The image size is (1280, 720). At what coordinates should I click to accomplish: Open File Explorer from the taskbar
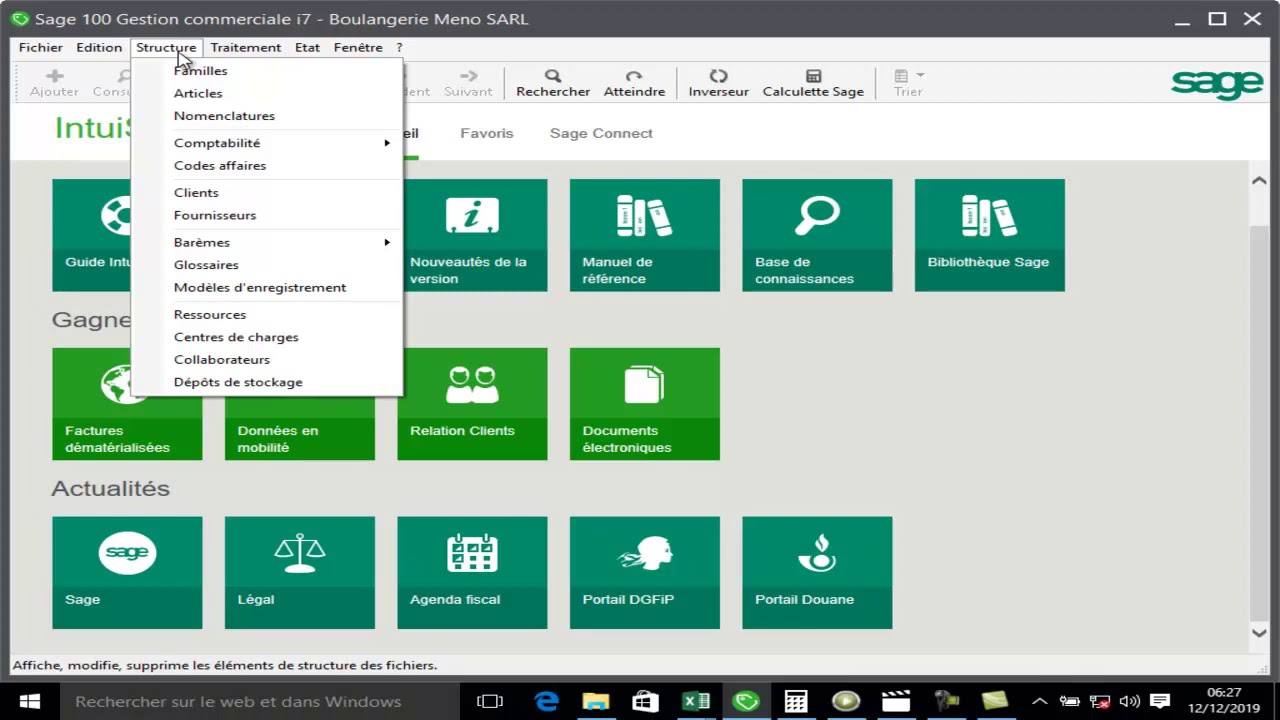click(x=596, y=701)
